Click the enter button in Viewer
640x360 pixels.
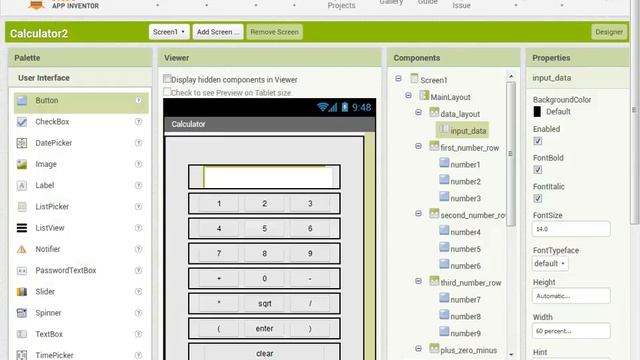click(x=264, y=329)
